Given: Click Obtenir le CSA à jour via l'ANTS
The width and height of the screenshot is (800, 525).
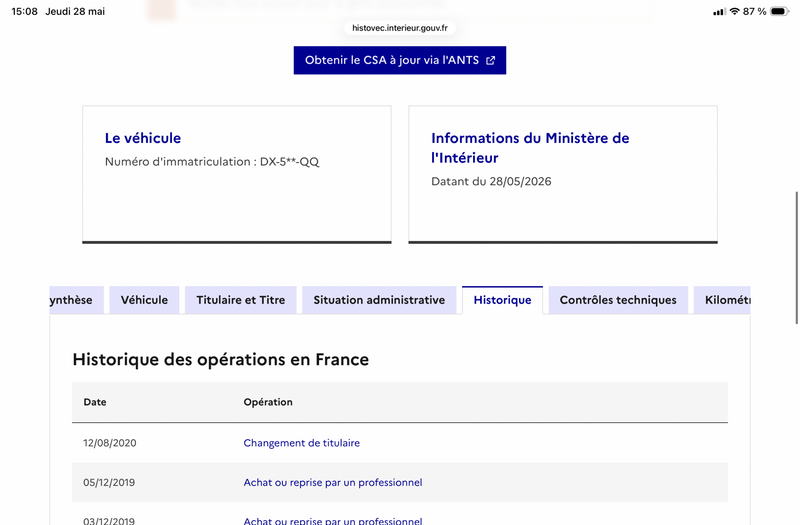Looking at the screenshot, I should pyautogui.click(x=399, y=60).
